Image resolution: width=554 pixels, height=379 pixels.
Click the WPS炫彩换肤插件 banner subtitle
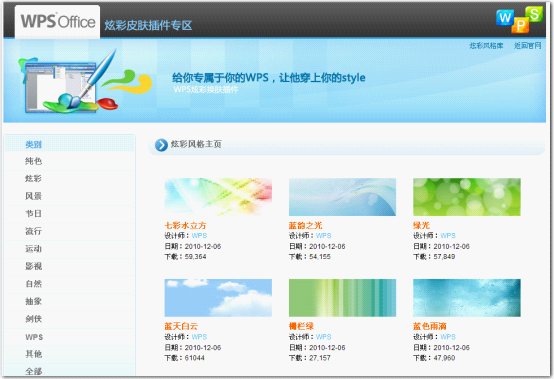tap(206, 89)
